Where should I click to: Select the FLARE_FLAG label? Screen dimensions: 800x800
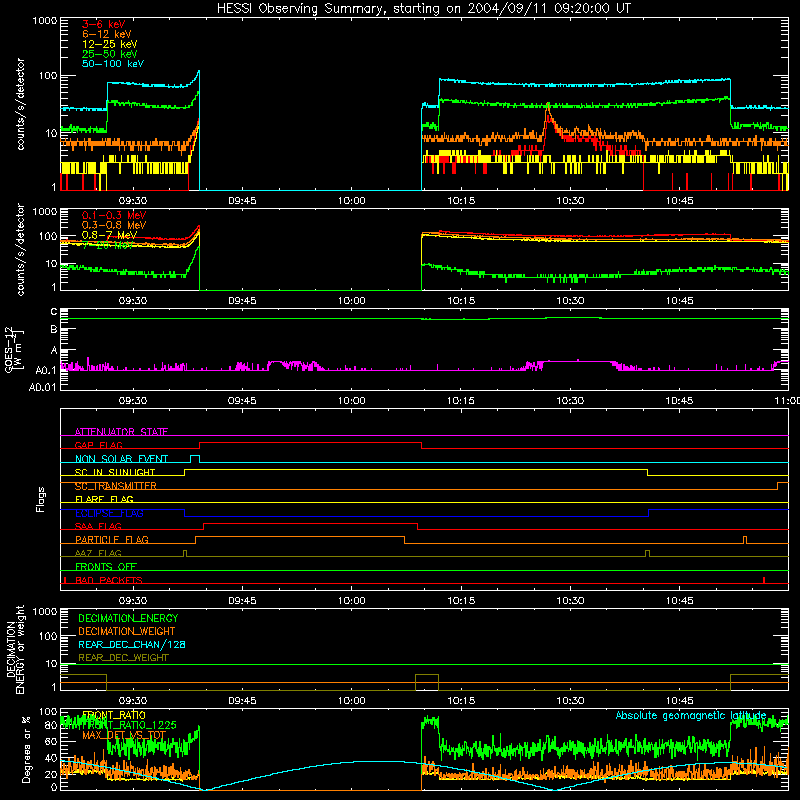click(104, 499)
